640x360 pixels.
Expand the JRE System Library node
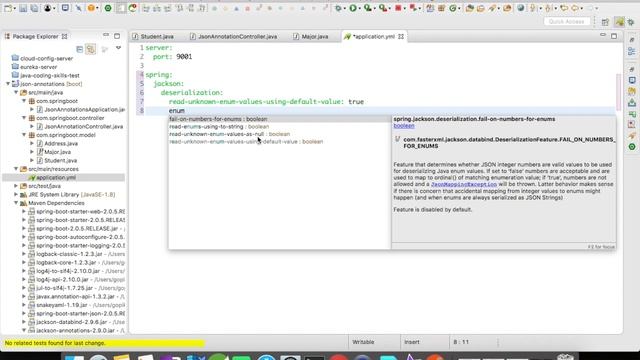16,194
